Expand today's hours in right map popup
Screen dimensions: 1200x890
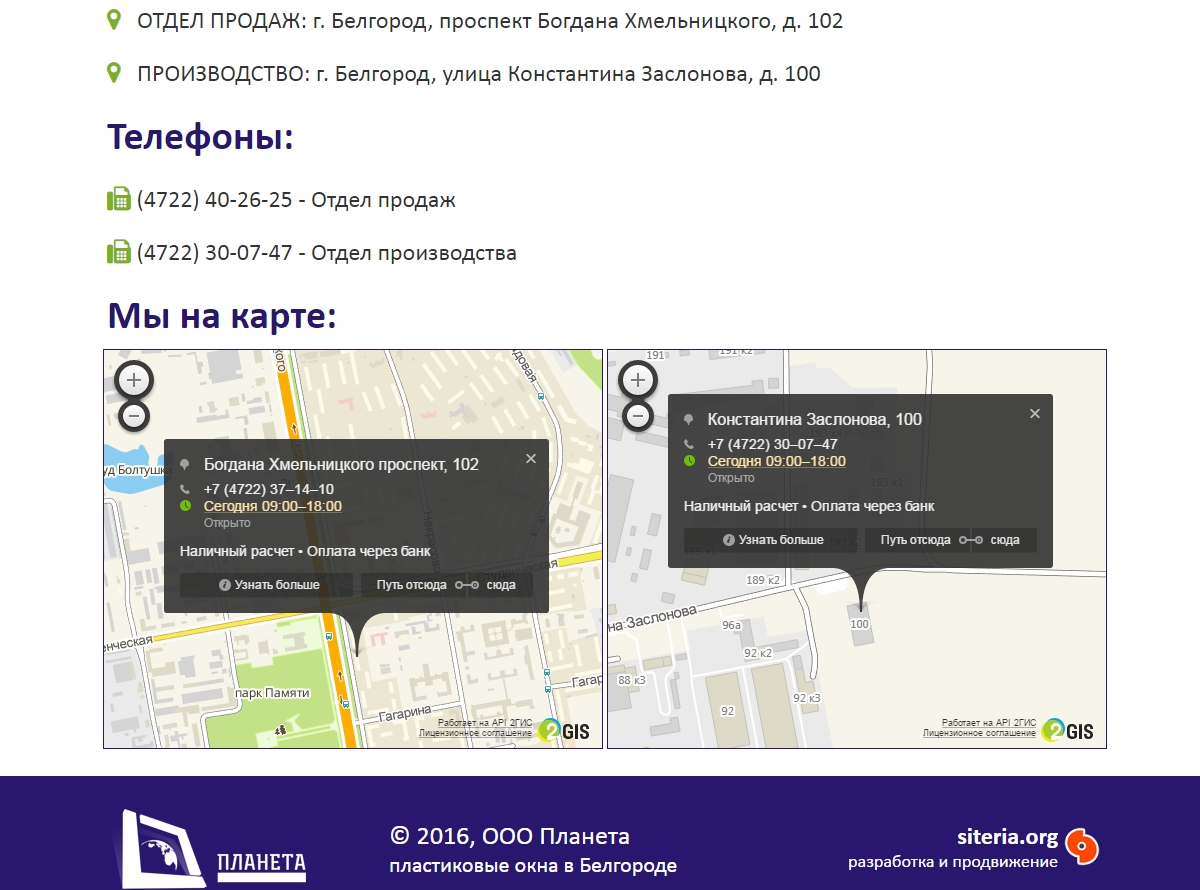point(776,461)
